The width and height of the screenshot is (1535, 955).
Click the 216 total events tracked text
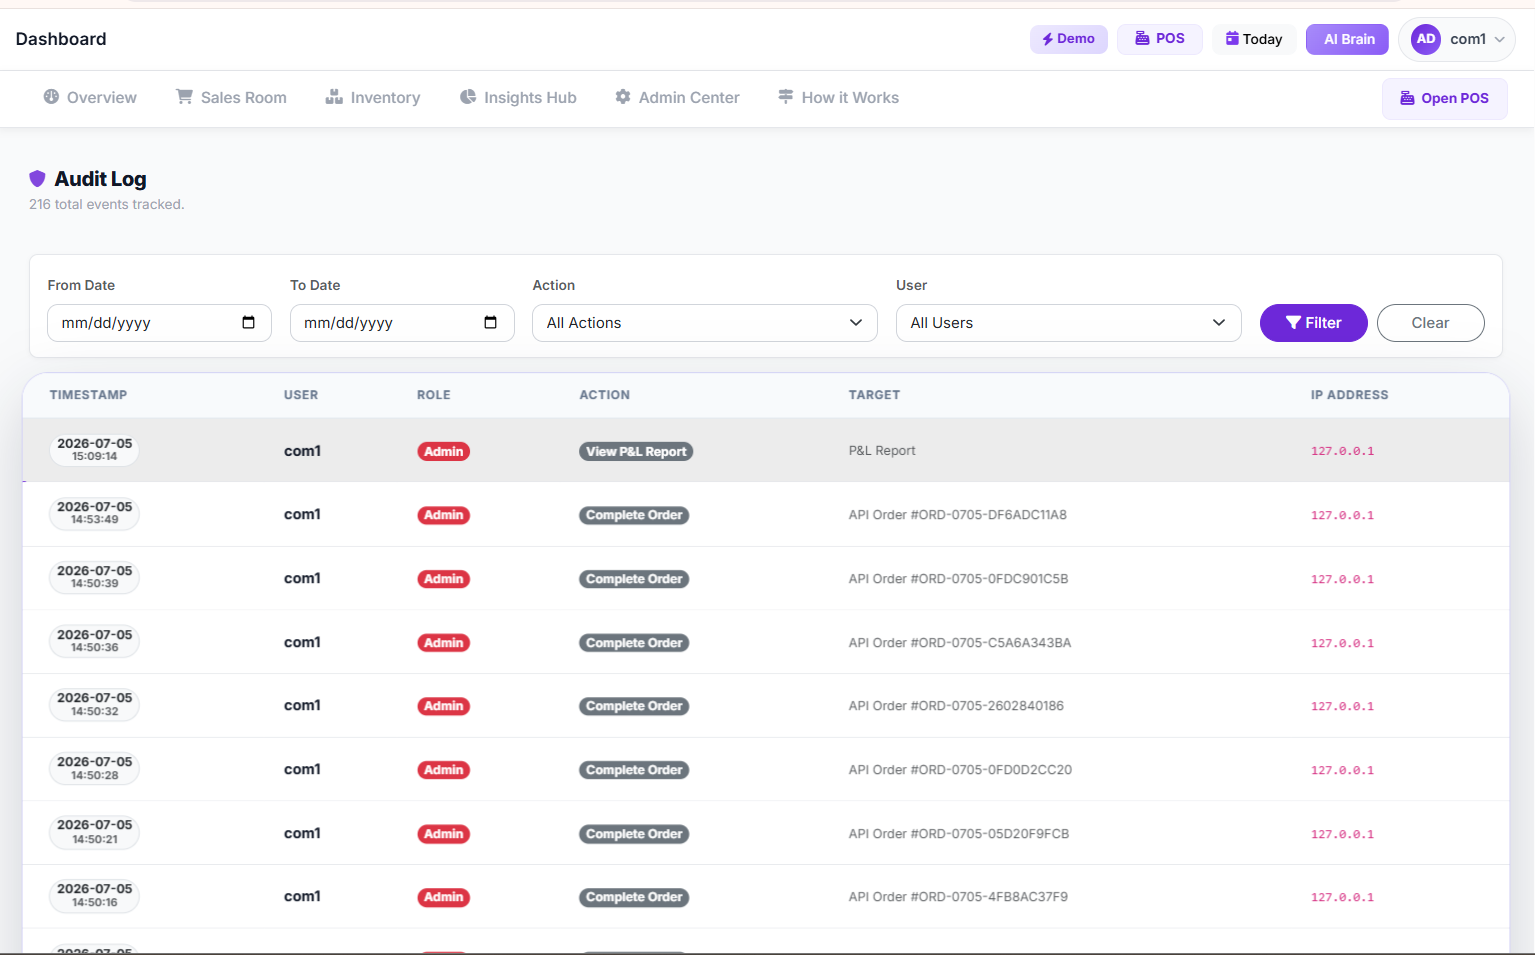(x=107, y=204)
